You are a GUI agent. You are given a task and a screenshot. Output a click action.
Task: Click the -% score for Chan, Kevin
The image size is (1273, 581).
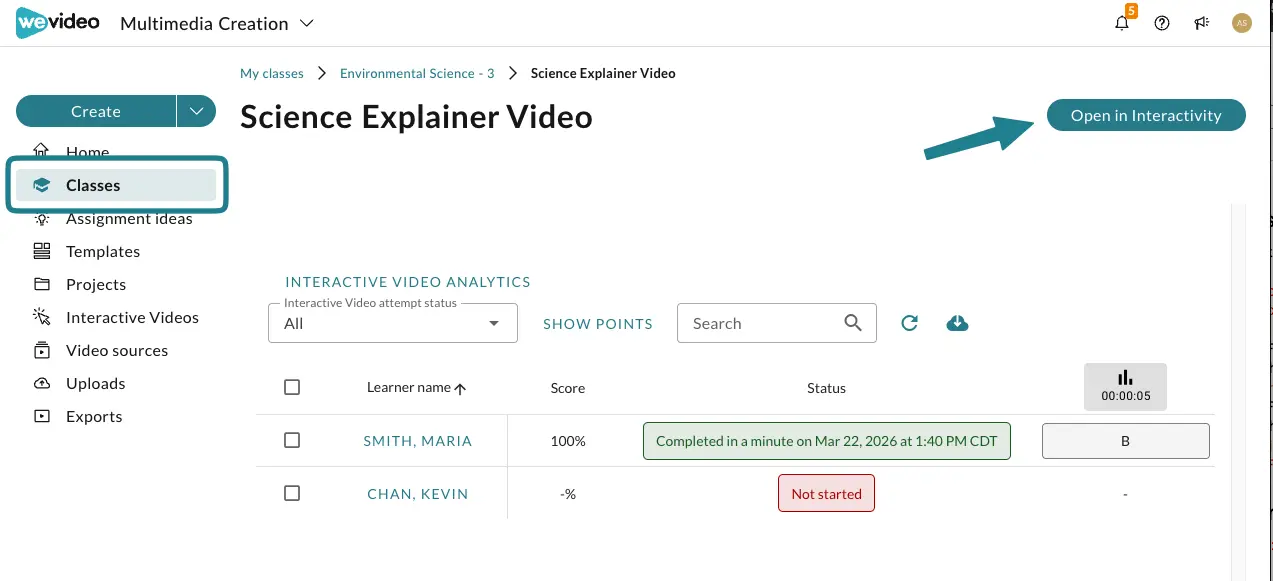tap(568, 494)
